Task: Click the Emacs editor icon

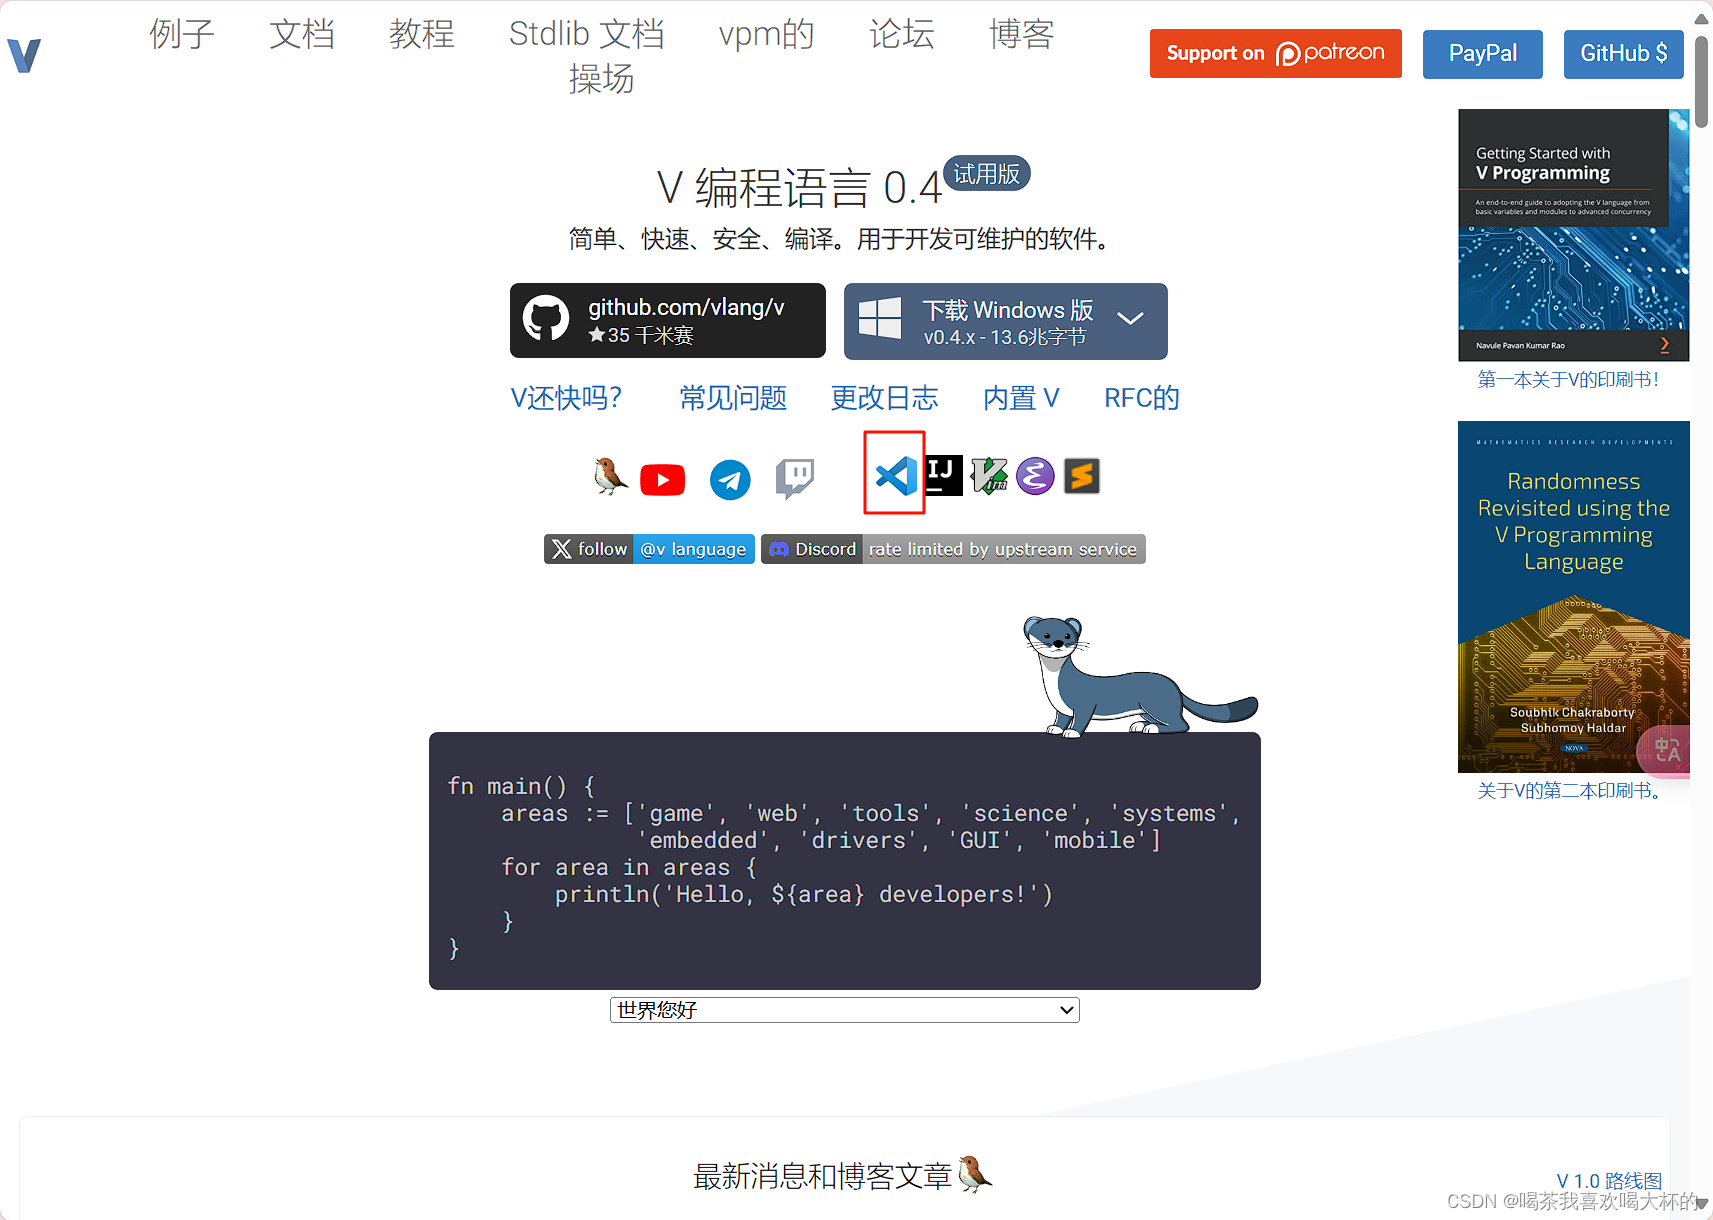Action: coord(1034,475)
